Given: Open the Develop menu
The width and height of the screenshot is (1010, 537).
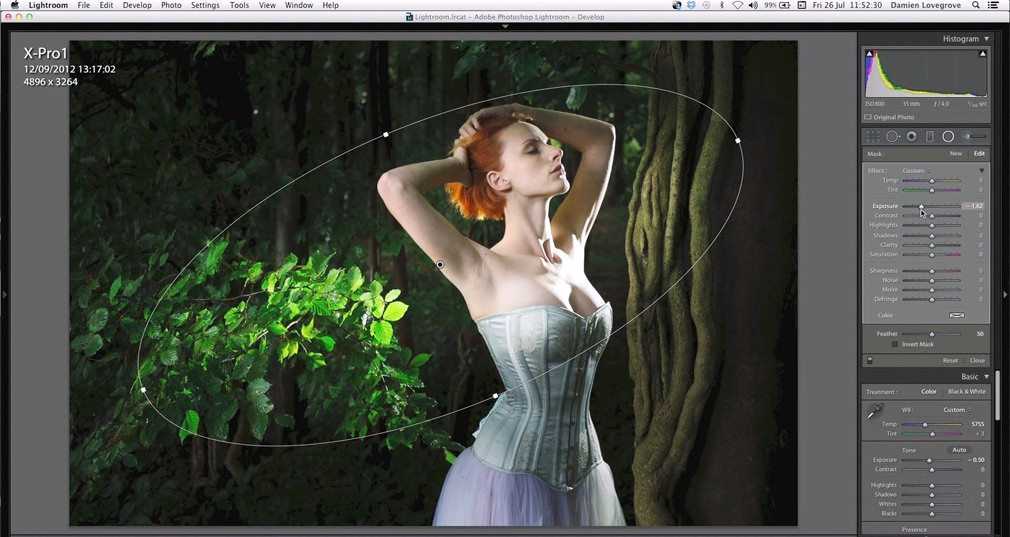Looking at the screenshot, I should (x=137, y=5).
